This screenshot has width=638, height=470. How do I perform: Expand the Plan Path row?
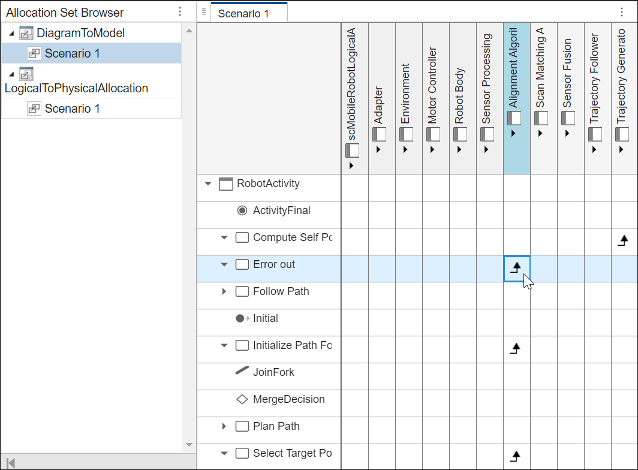pos(224,427)
